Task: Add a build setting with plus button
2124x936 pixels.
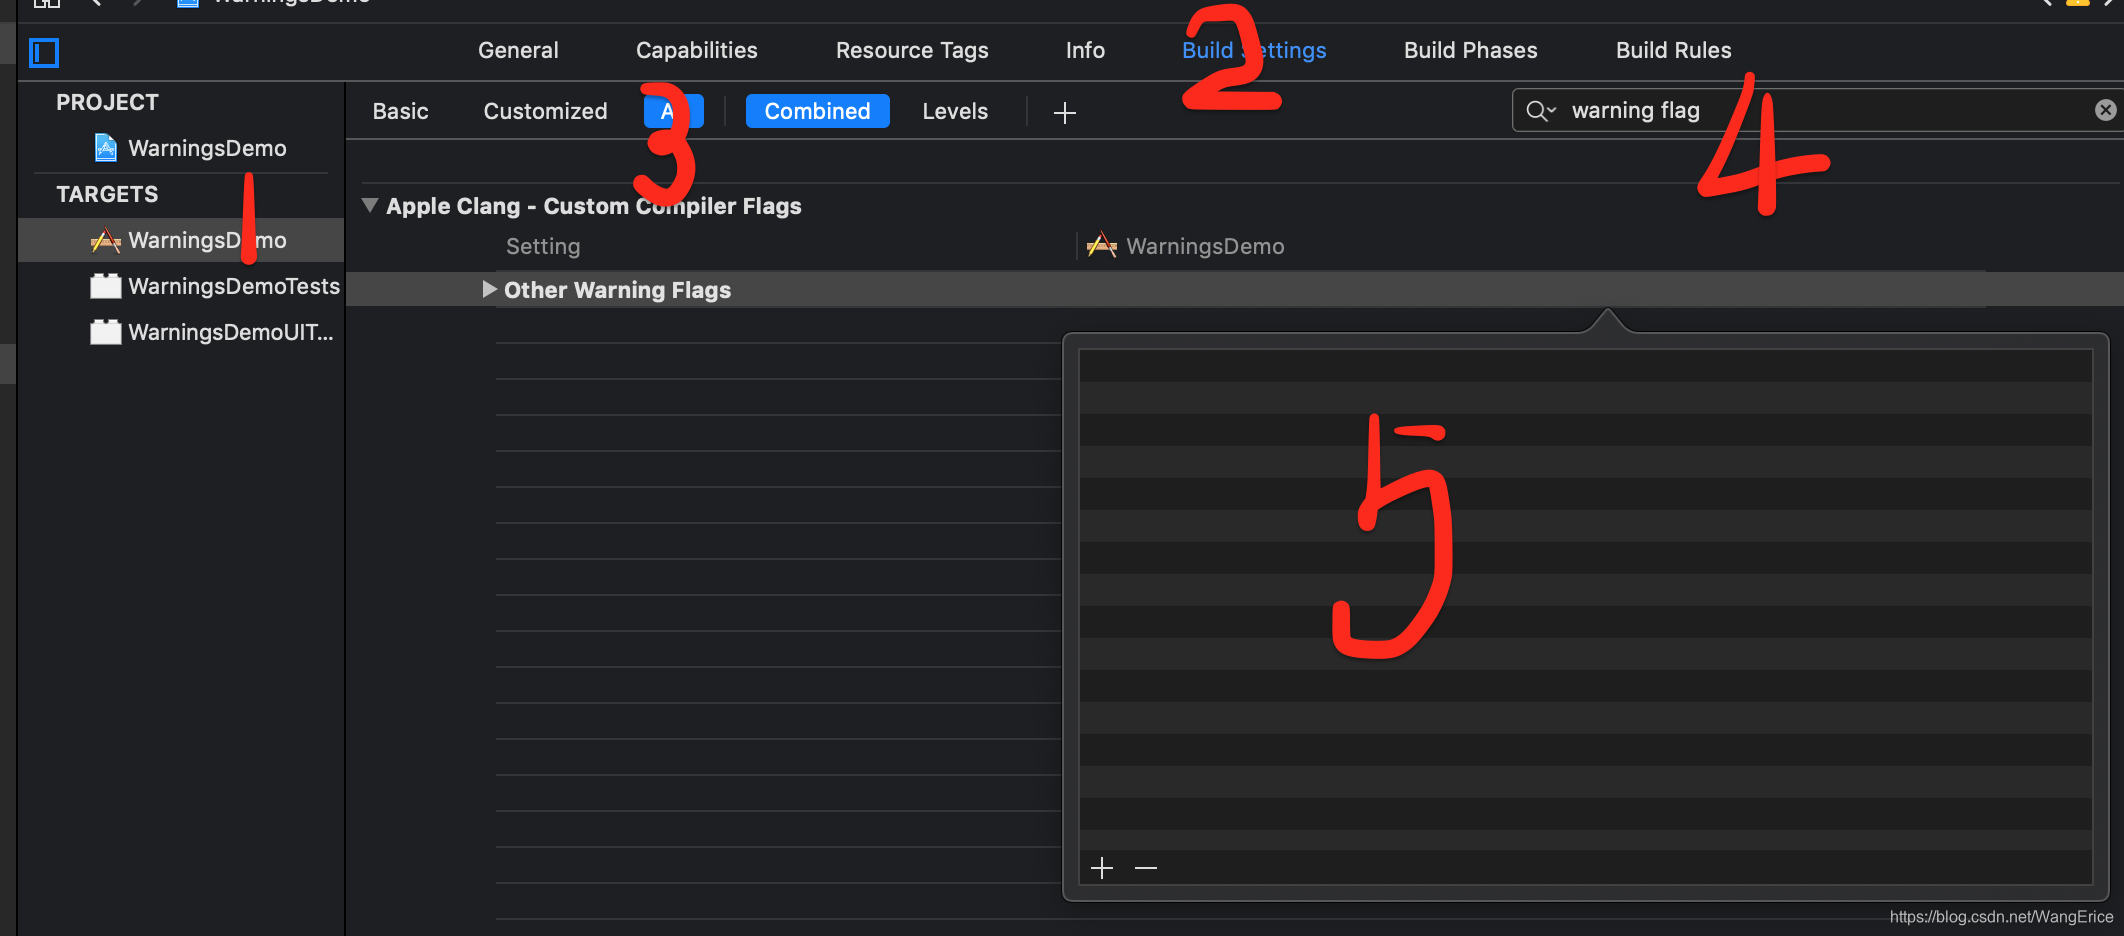Action: [x=1064, y=113]
